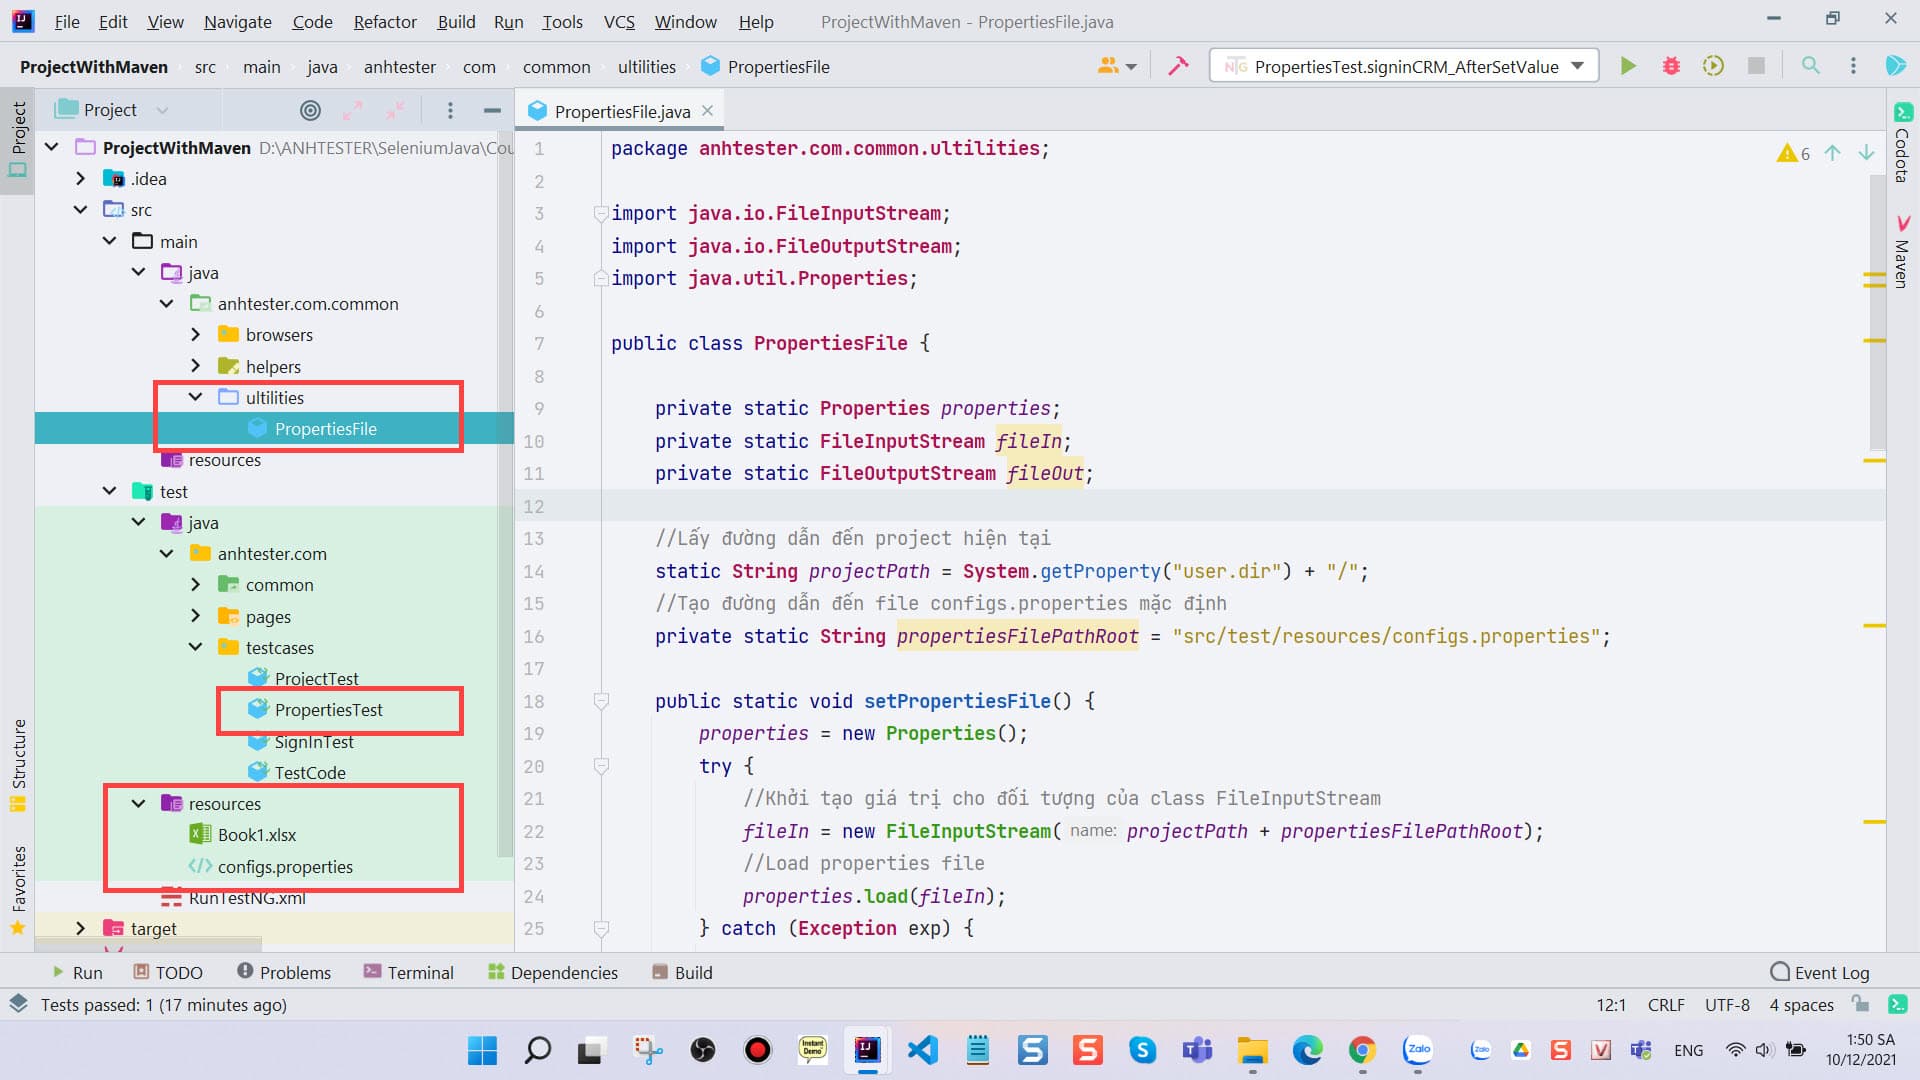Collapse the ProjectWithMaven root node
The width and height of the screenshot is (1920, 1080).
(x=52, y=147)
